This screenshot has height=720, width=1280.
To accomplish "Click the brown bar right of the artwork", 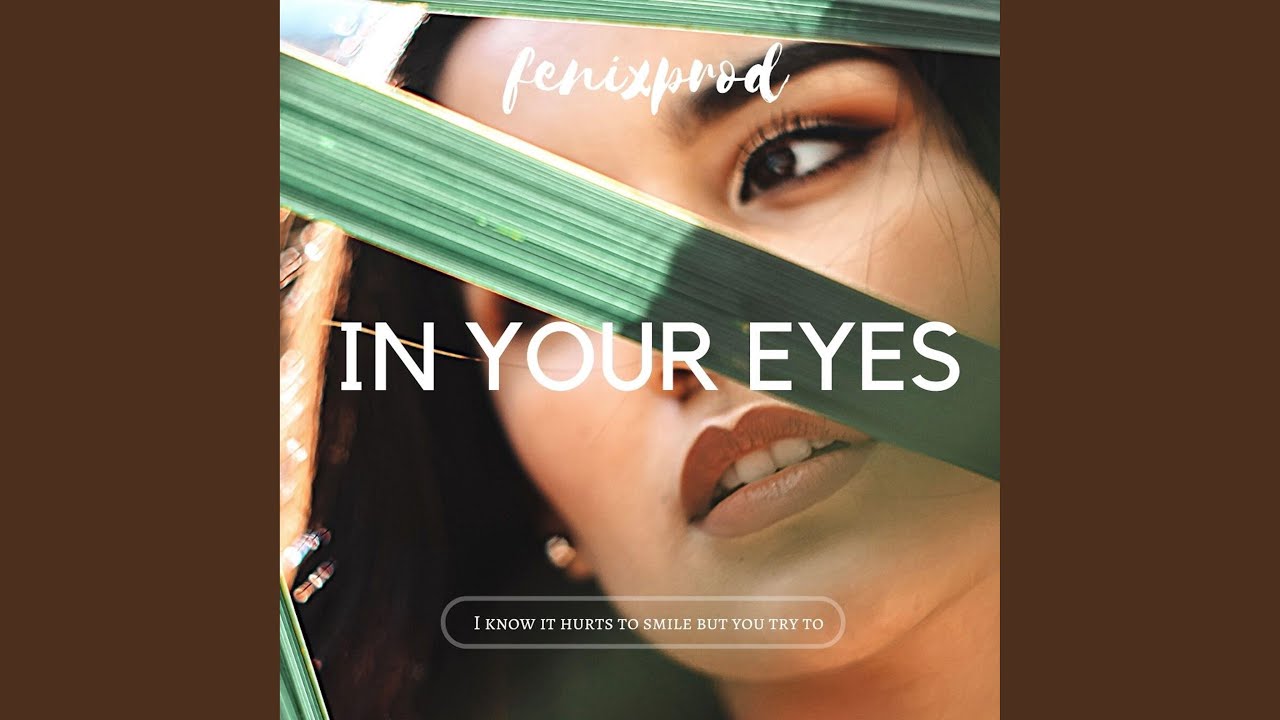I will [1140, 360].
